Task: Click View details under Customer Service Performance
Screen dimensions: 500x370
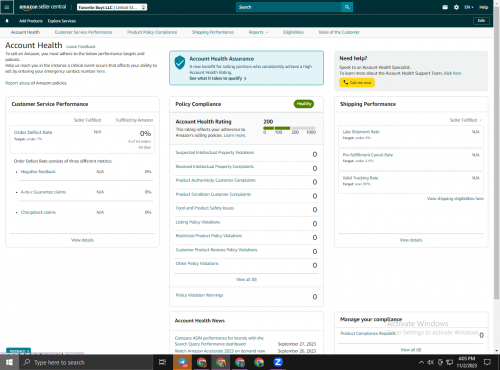Action: (x=82, y=240)
